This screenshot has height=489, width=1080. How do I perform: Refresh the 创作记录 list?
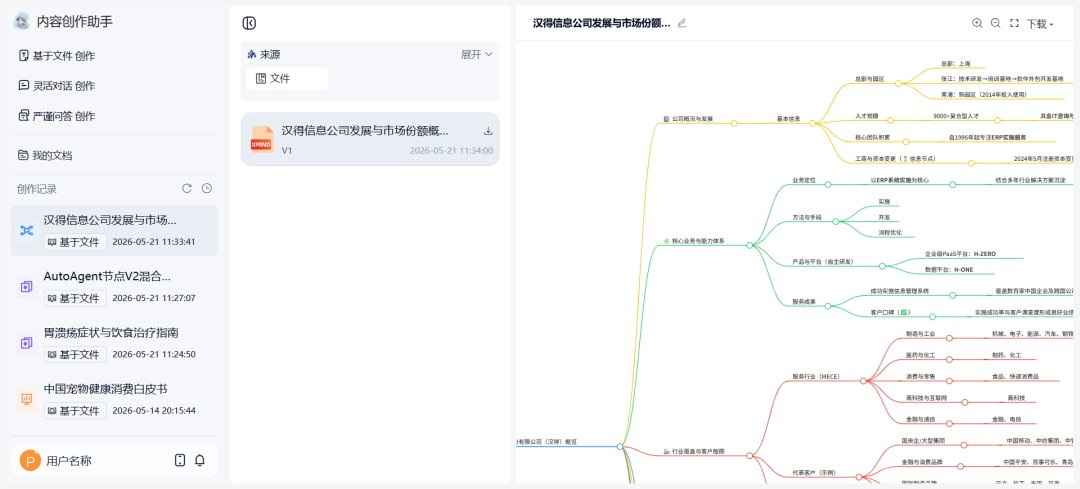coord(187,189)
